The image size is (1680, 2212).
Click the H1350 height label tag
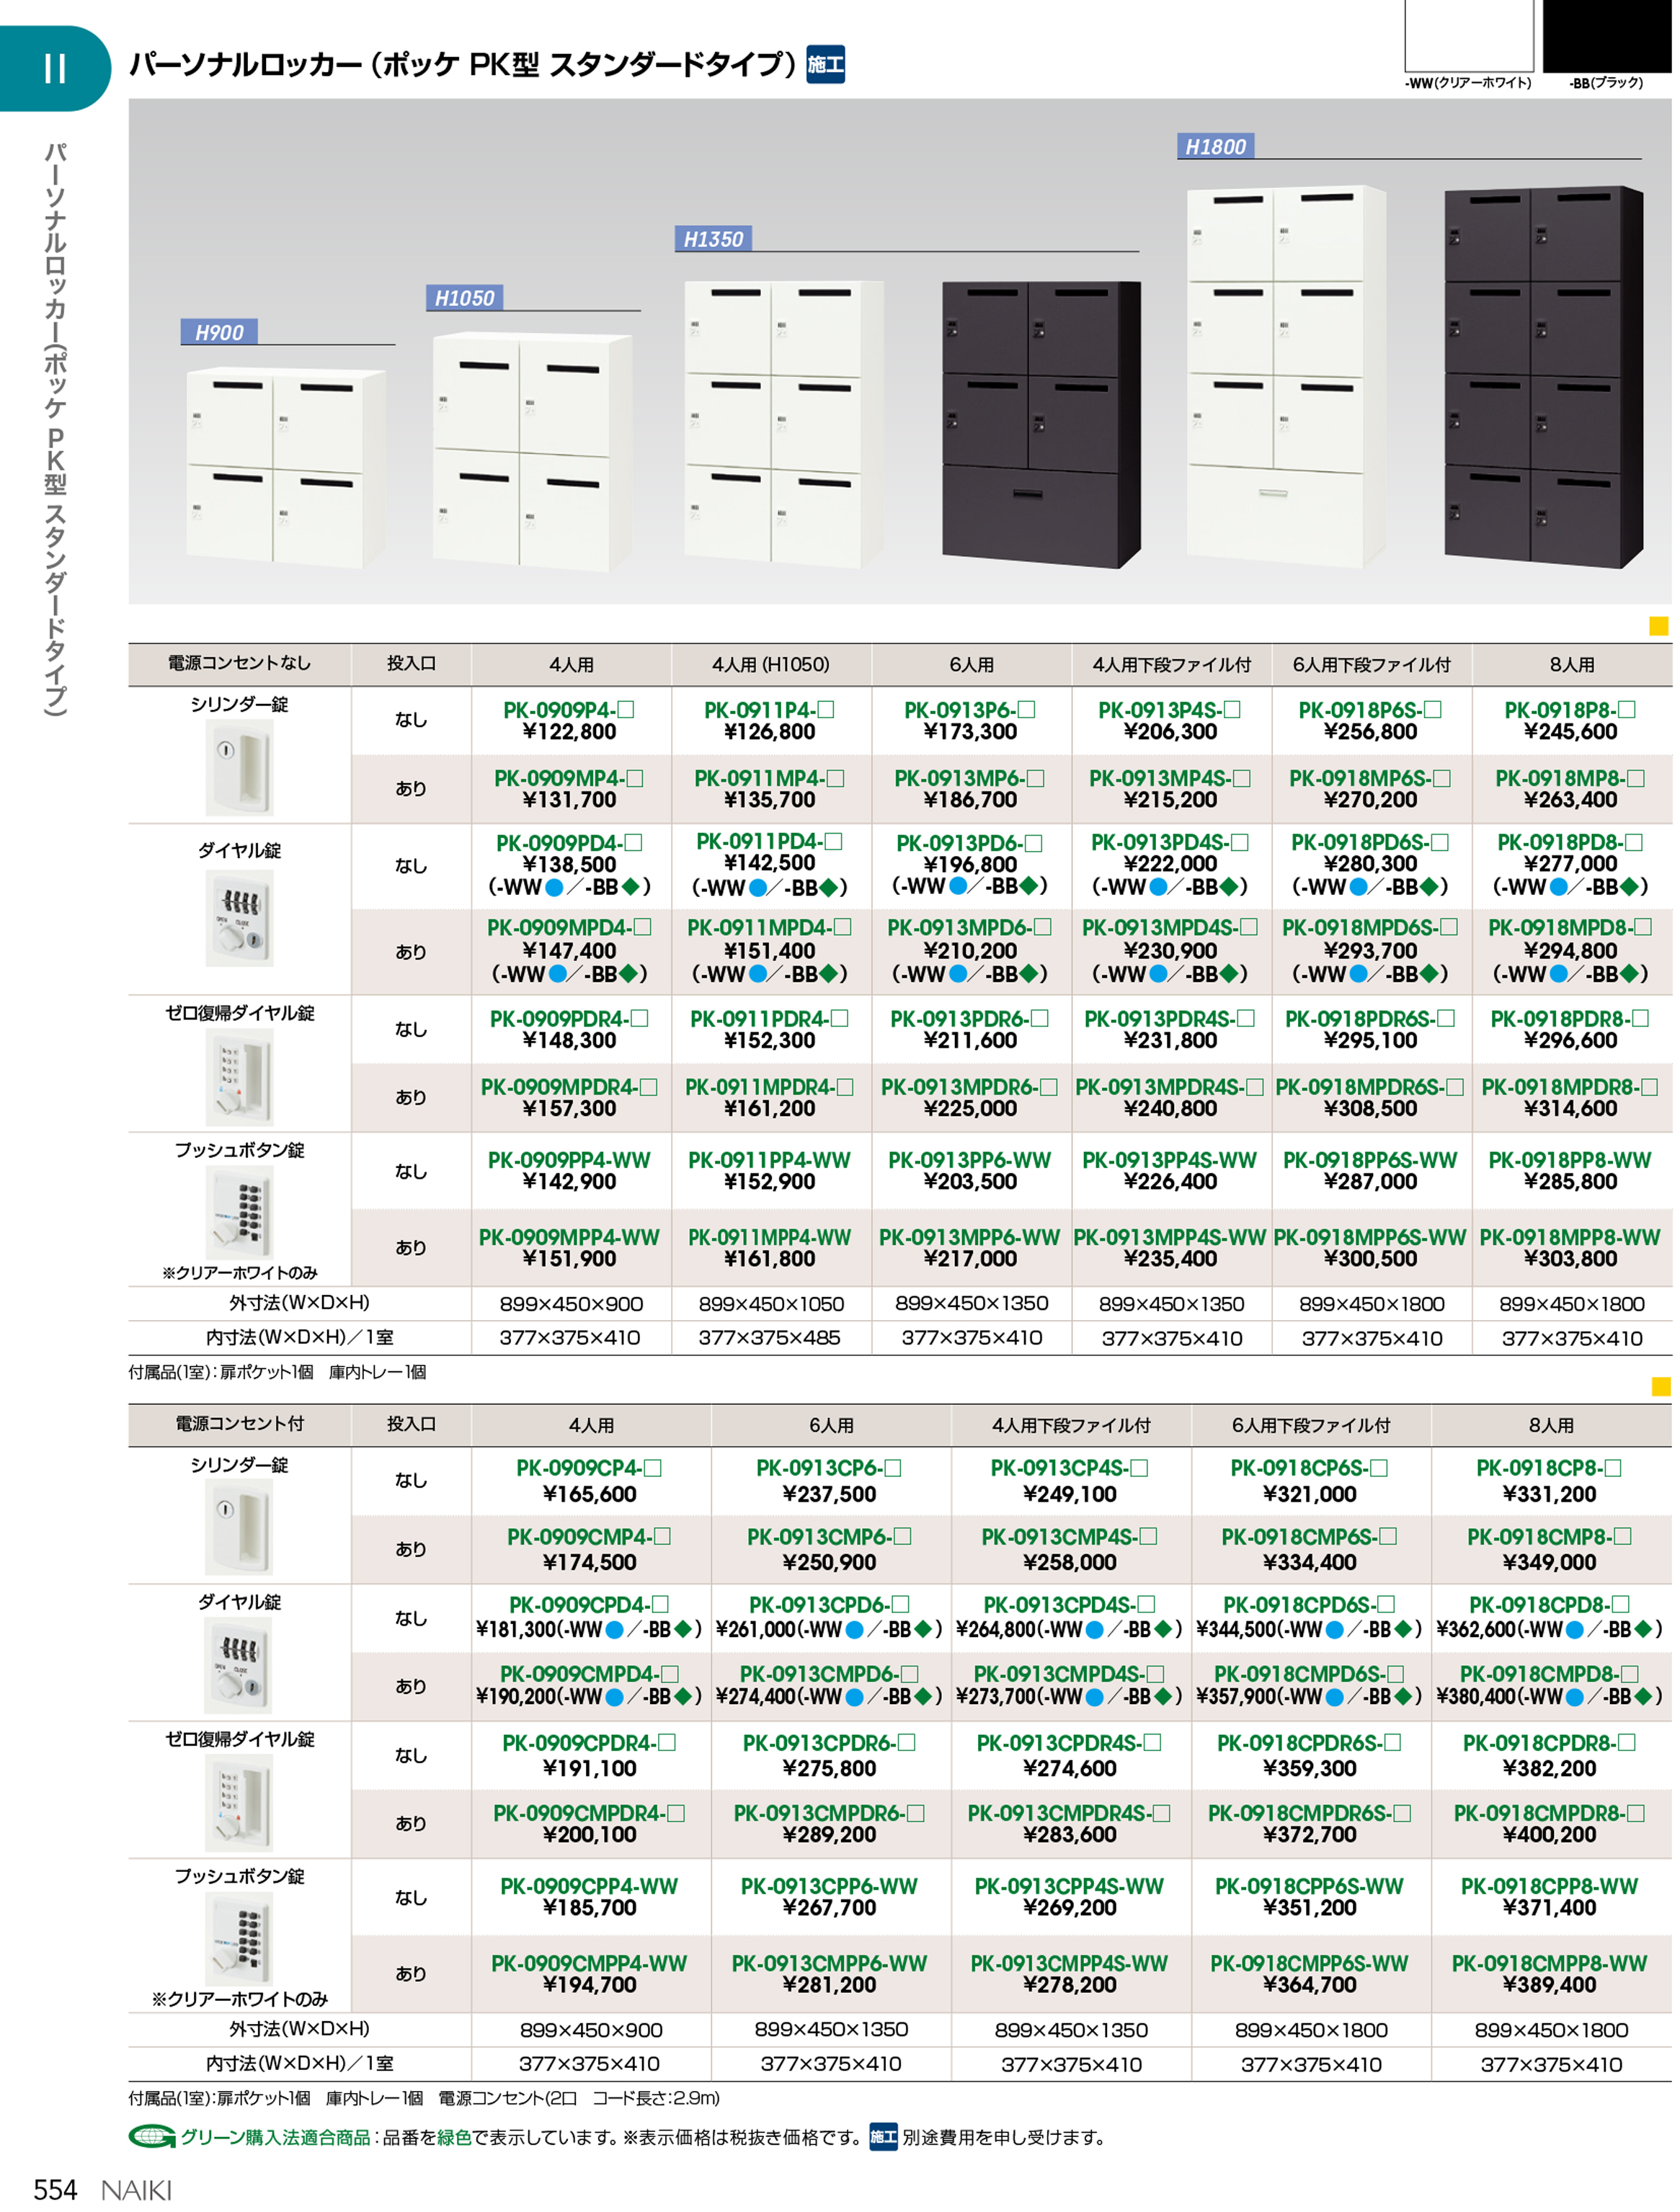point(713,239)
